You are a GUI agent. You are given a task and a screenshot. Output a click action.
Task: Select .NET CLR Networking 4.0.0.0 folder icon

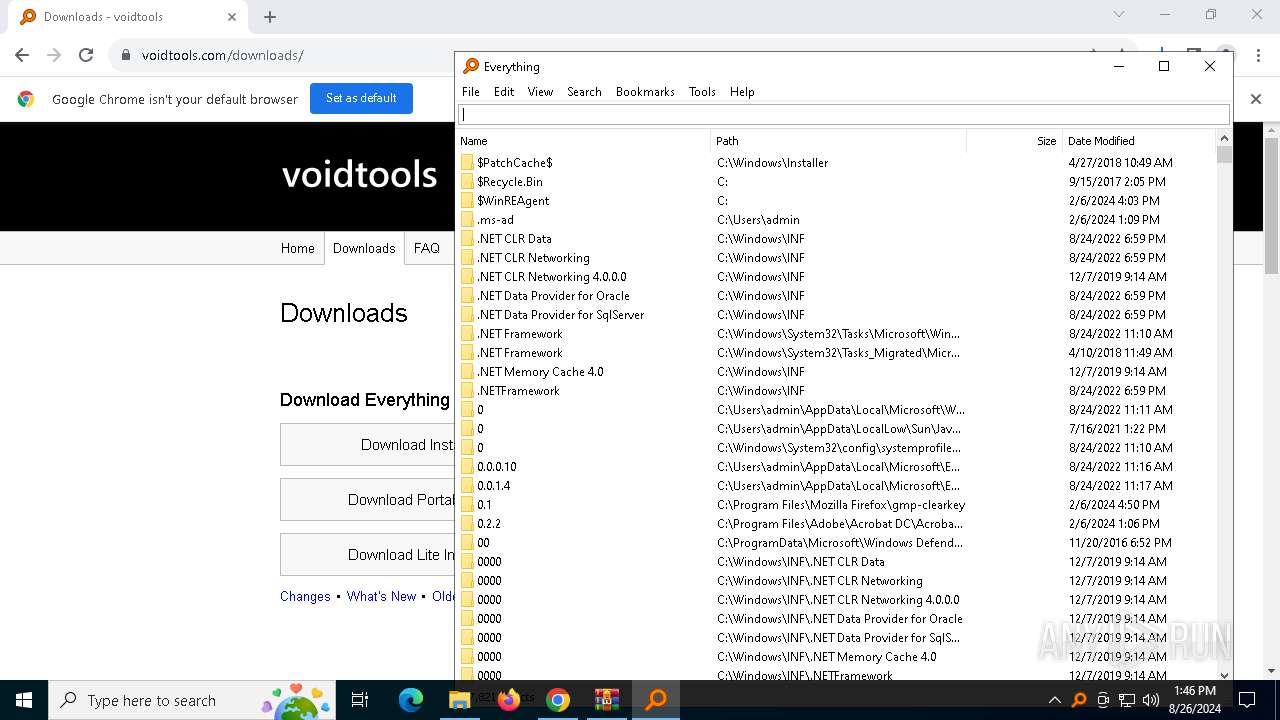point(467,276)
